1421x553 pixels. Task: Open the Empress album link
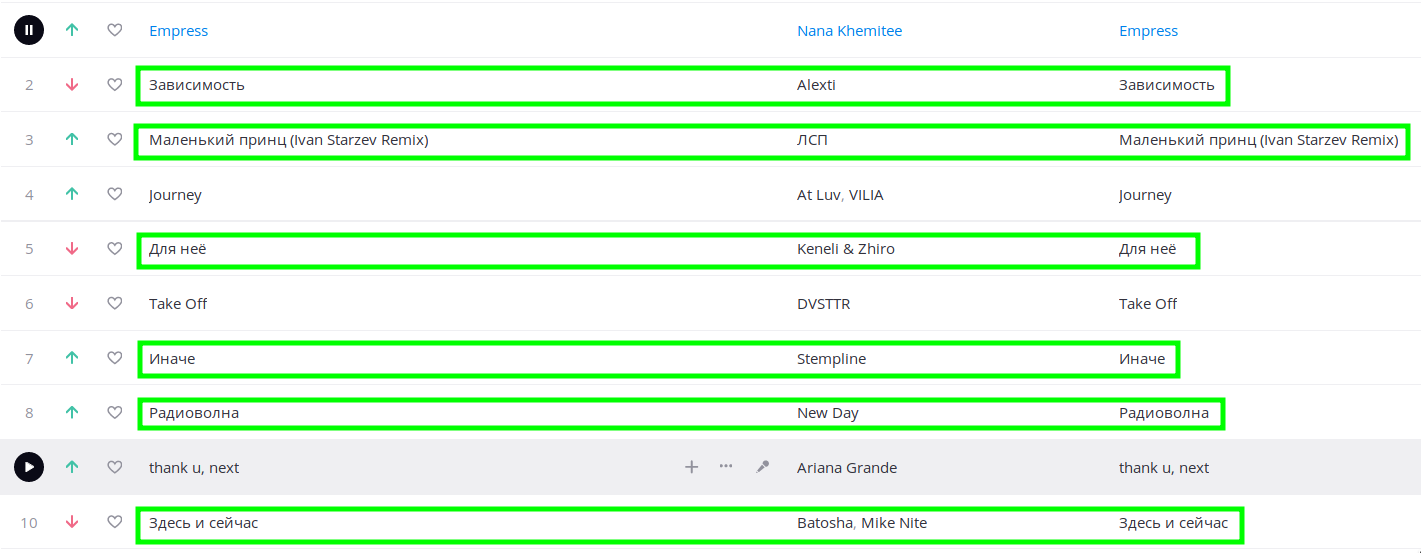point(1148,31)
